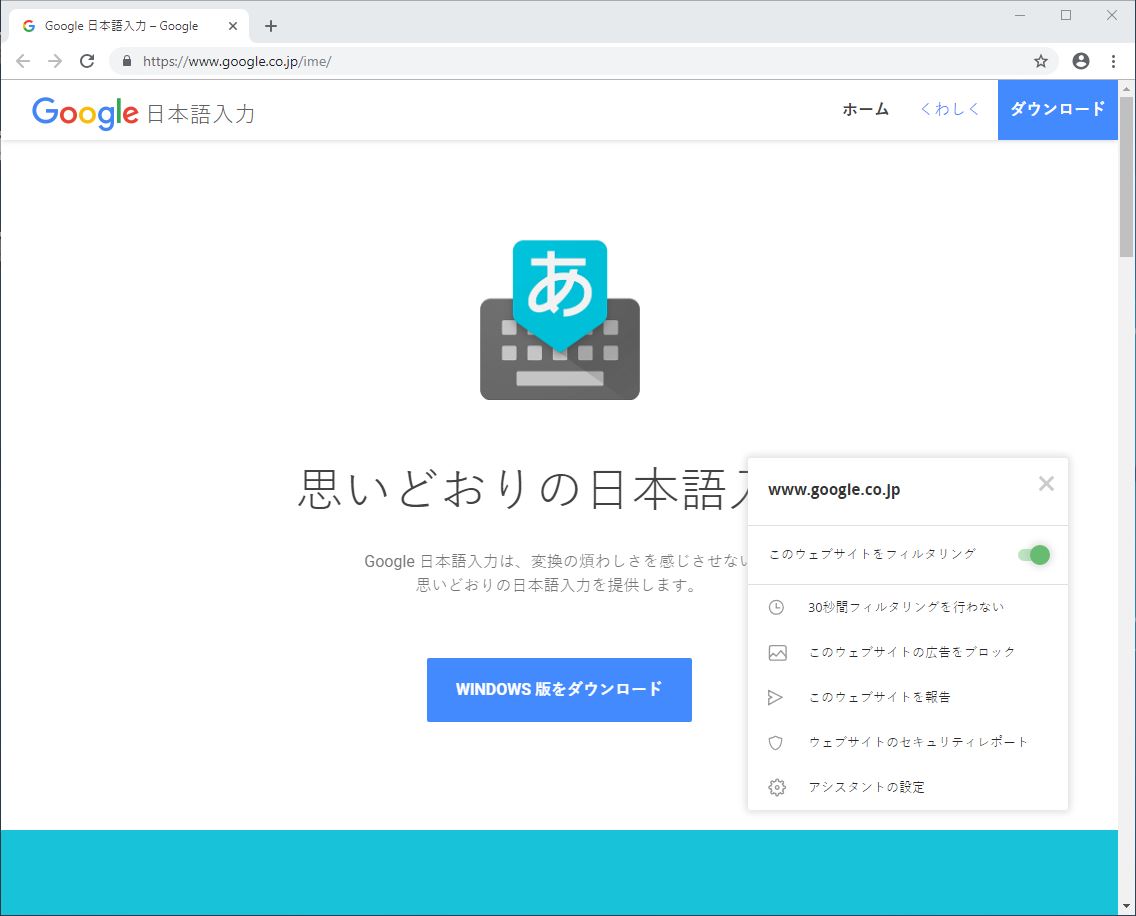Minimize the Chrome window
Screen dimensions: 1136x916
click(x=1020, y=15)
